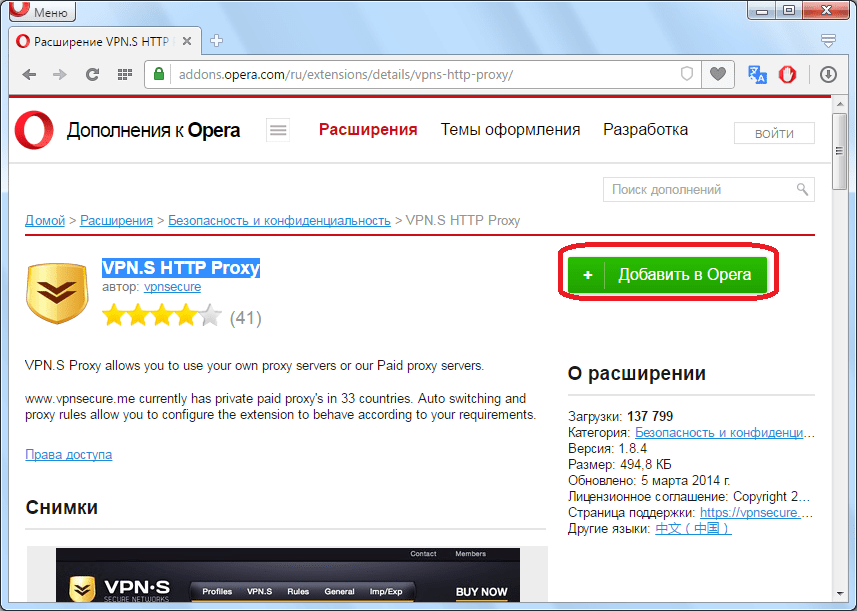This screenshot has height=611, width=857.
Task: Click the Opera logo on addons page
Action: click(x=34, y=130)
